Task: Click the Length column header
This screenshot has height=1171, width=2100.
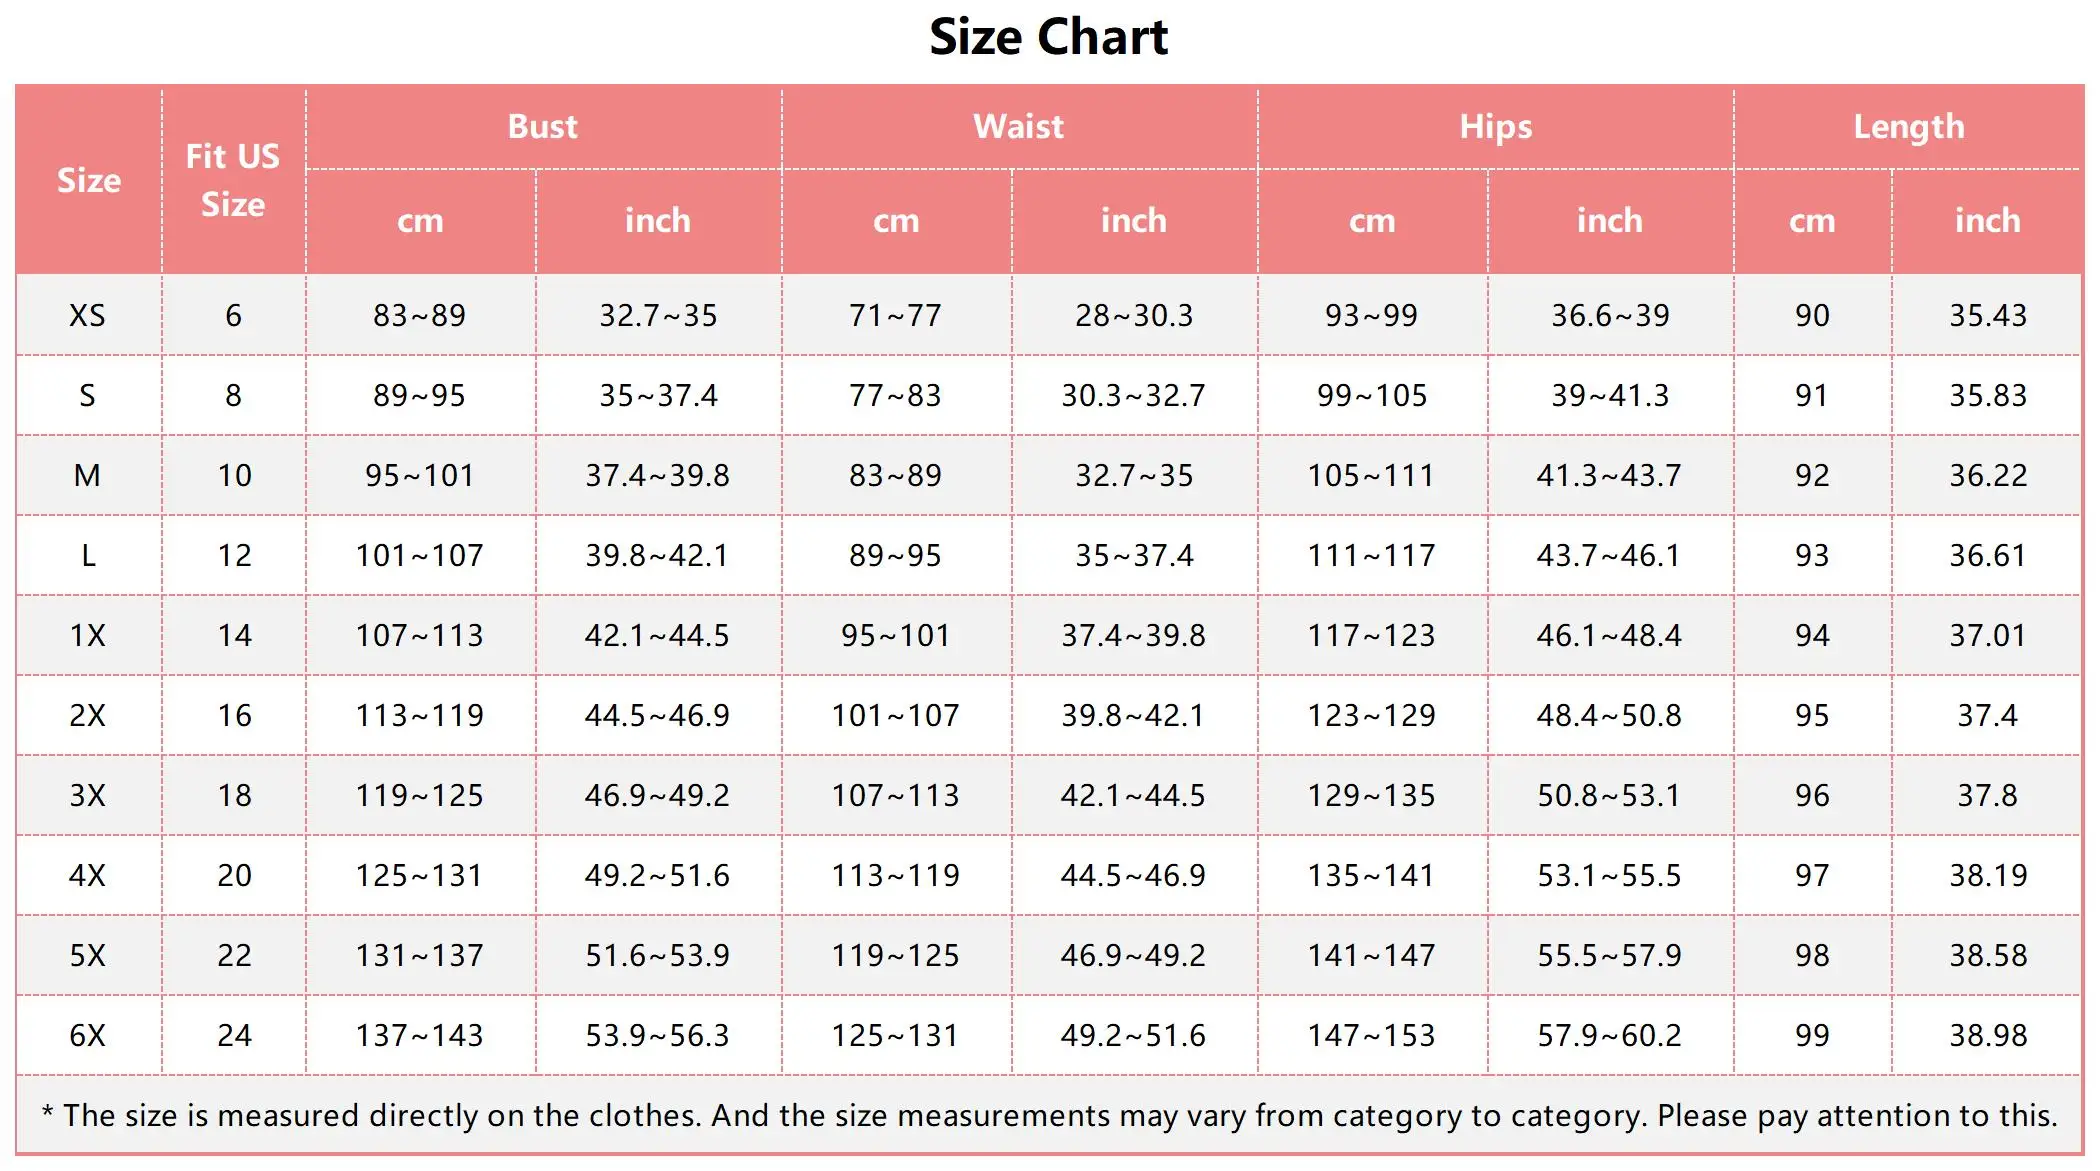Action: click(x=1908, y=127)
